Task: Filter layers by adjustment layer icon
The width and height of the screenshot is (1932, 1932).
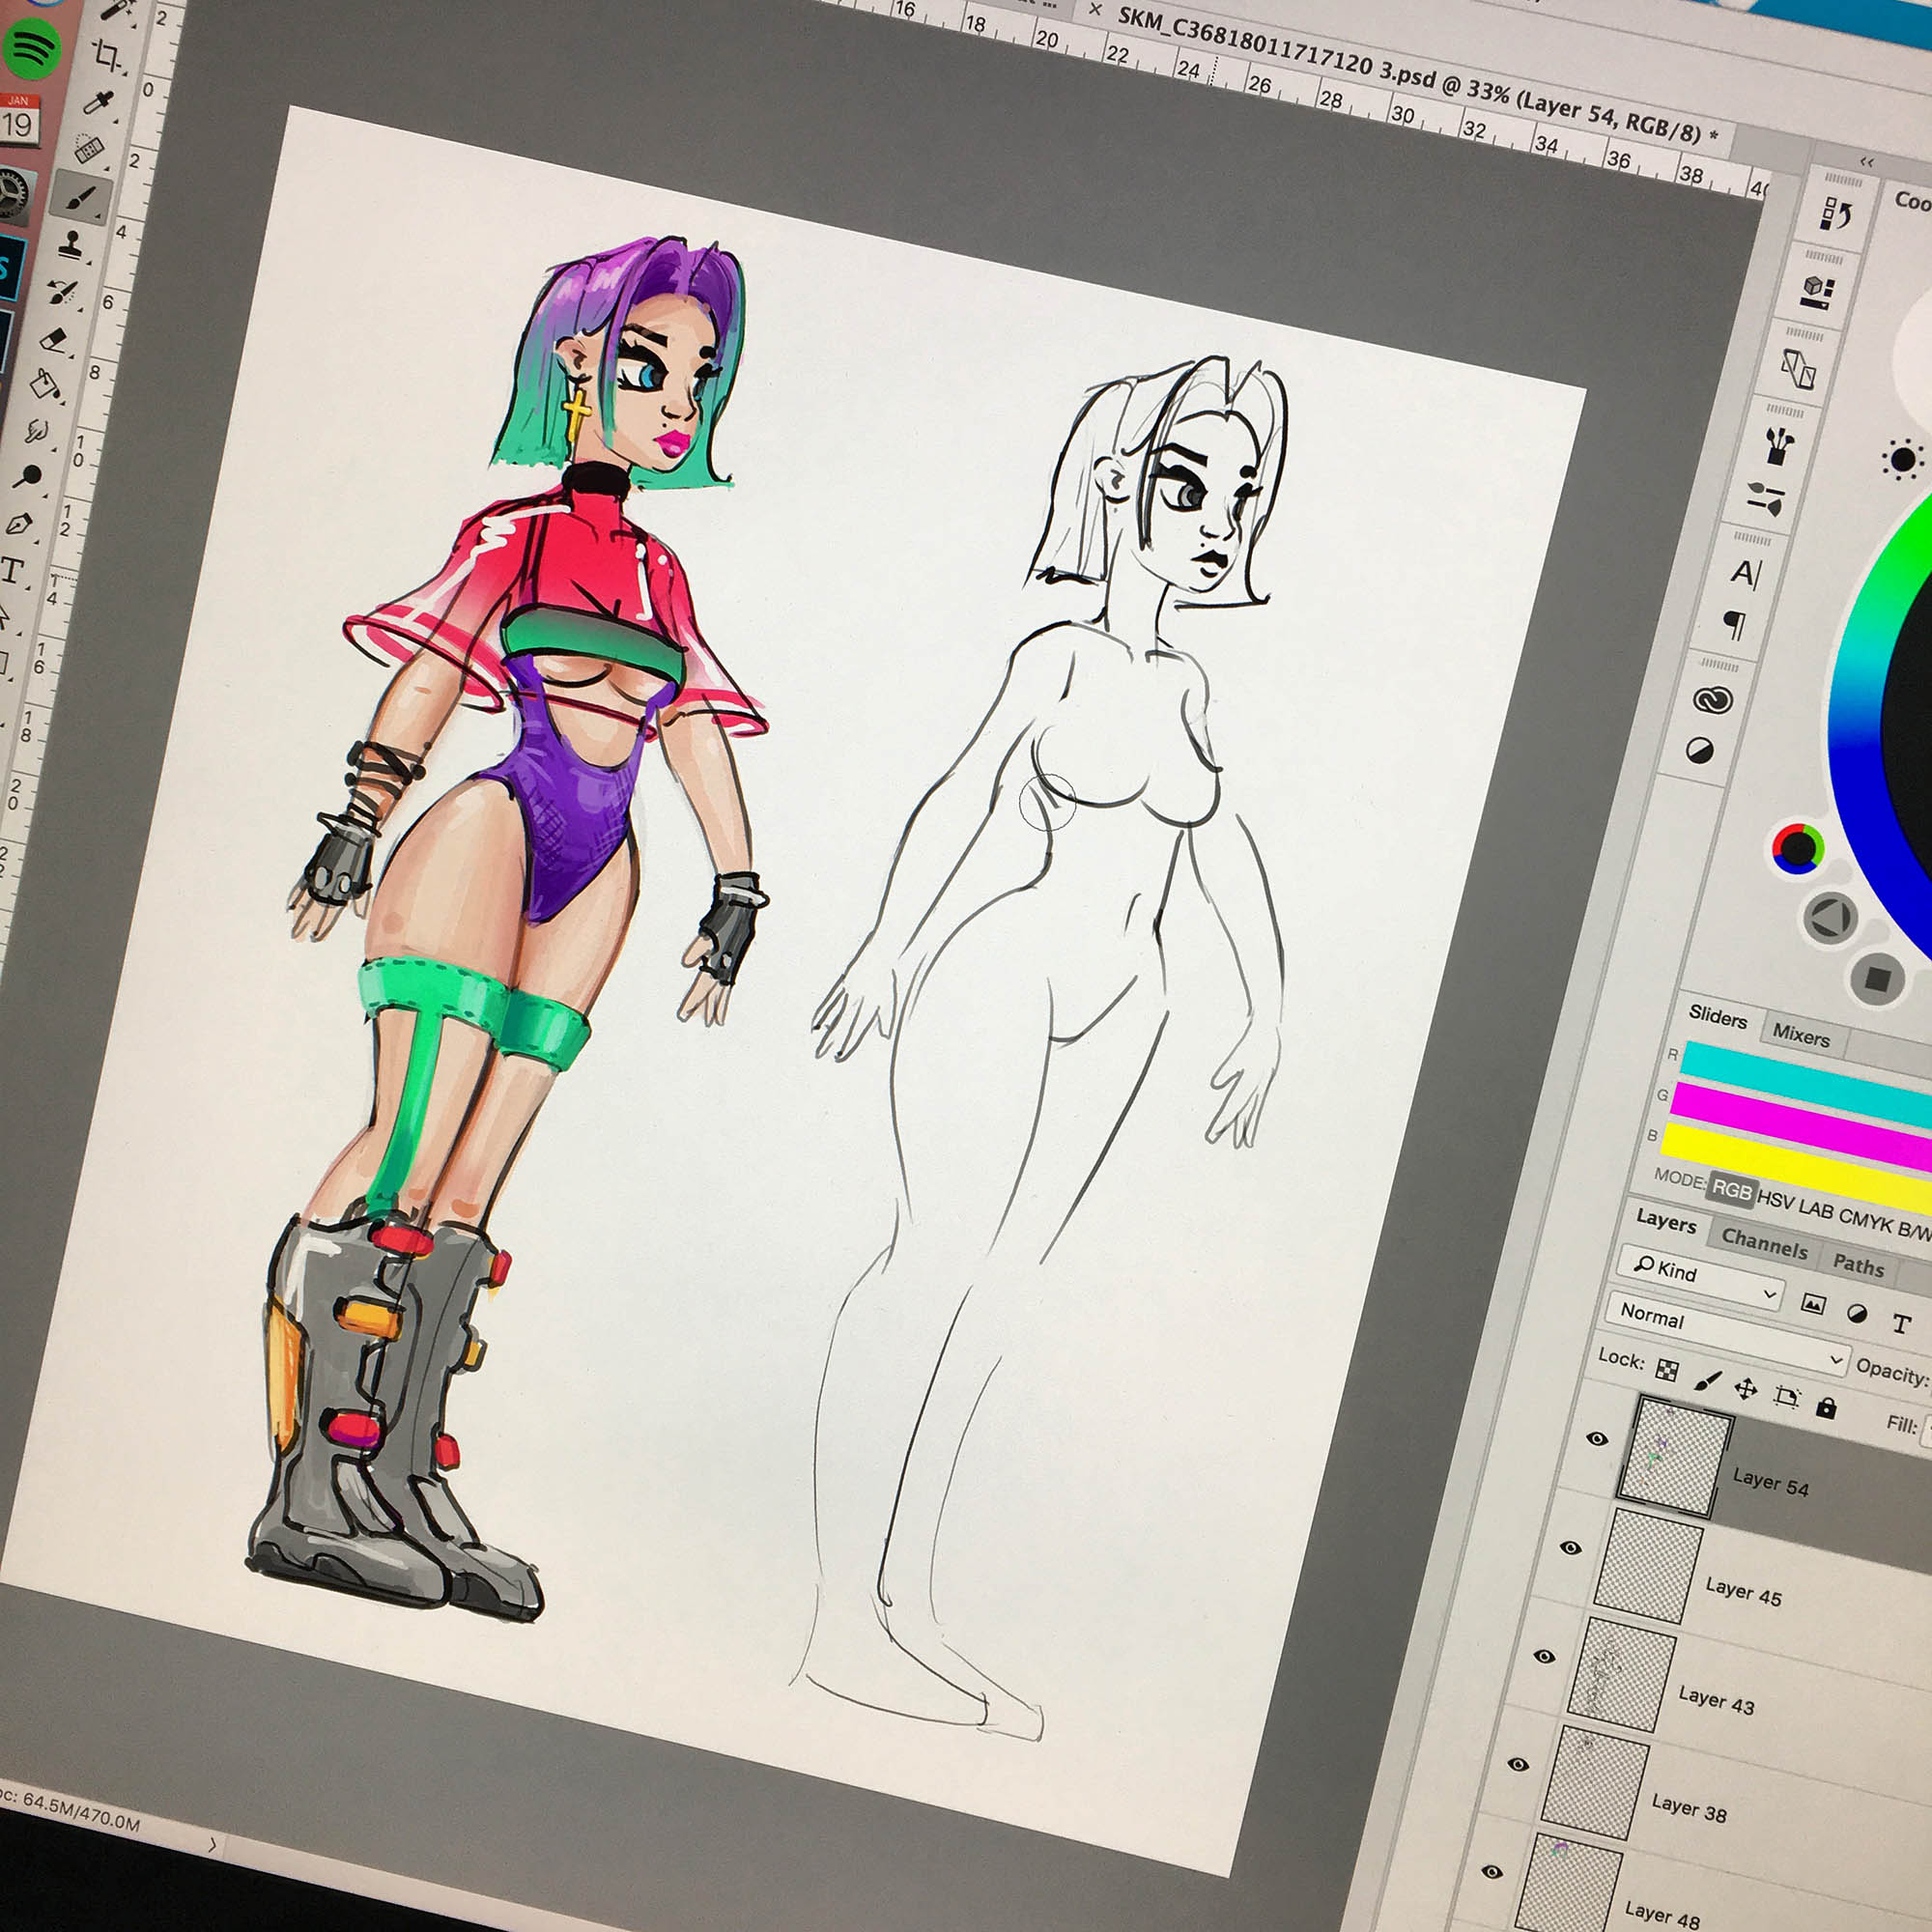Action: point(1857,1314)
